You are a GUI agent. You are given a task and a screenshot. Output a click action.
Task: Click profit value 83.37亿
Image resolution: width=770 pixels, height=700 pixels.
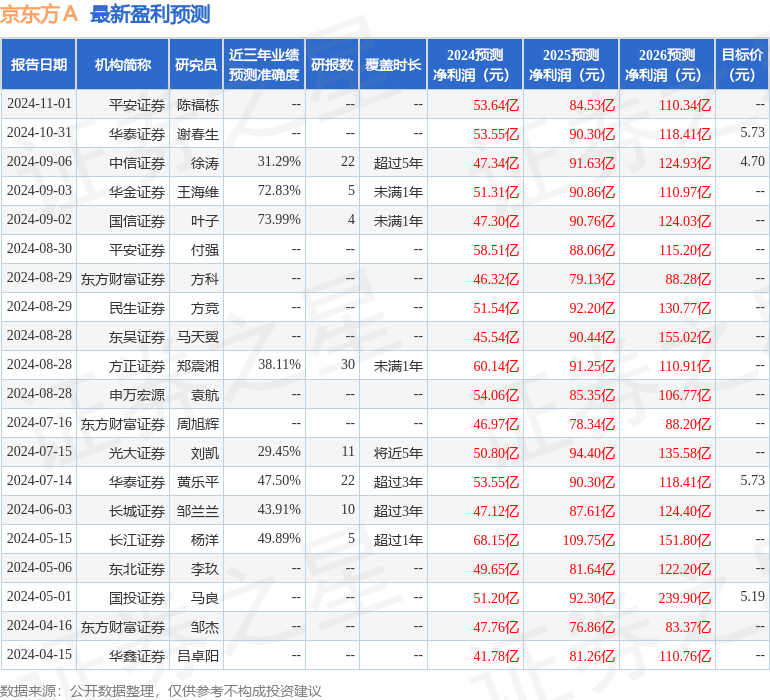pos(688,627)
